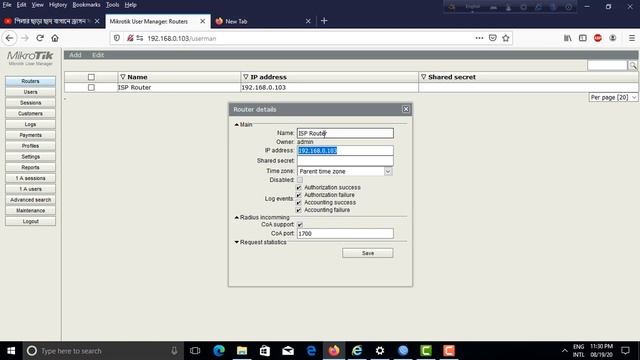Open the Firefox account icon

tap(613, 38)
